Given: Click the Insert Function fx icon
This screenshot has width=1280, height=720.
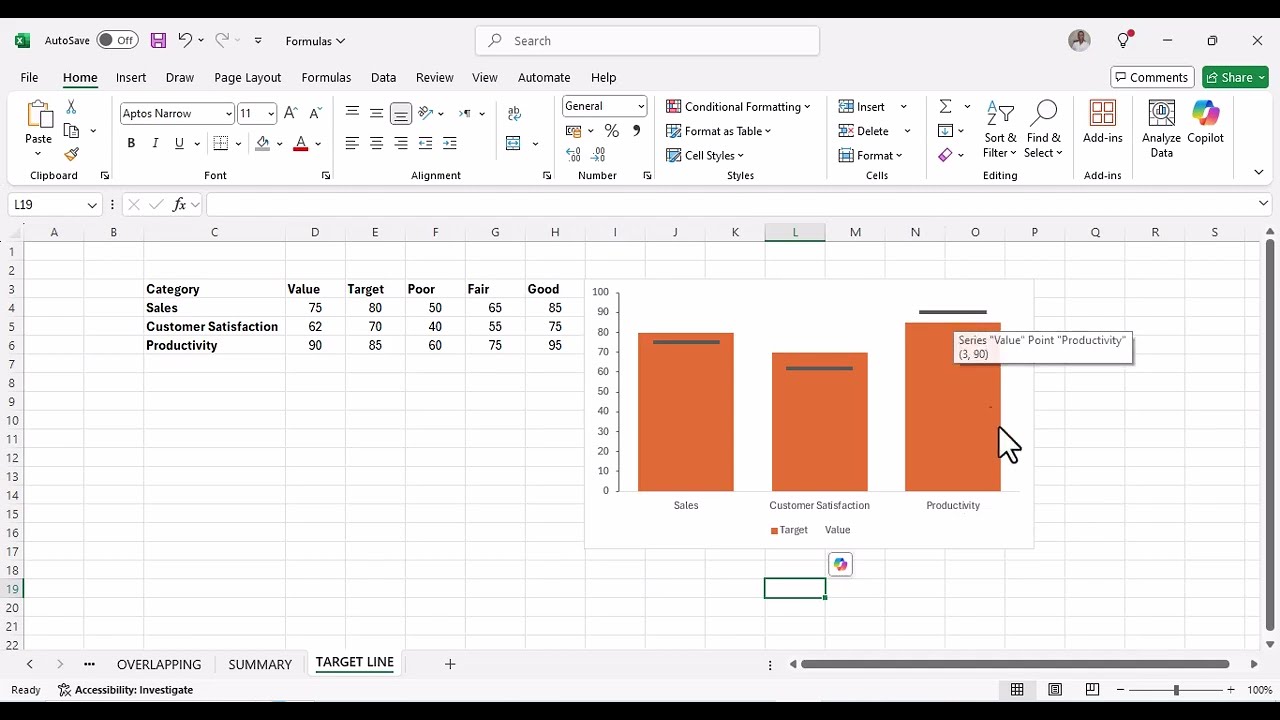Looking at the screenshot, I should click(180, 205).
